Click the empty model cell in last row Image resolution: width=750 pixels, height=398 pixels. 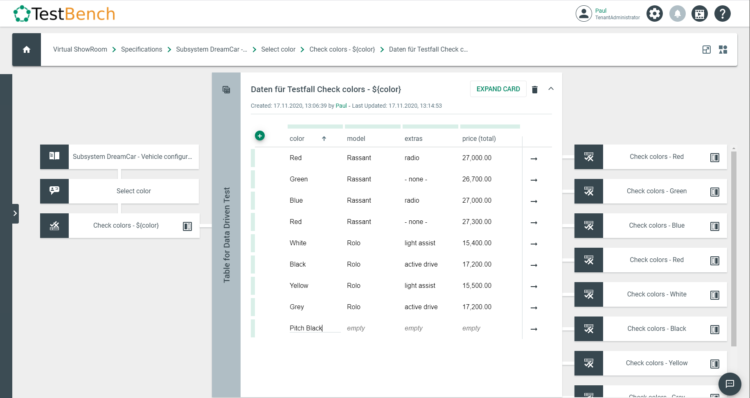(x=356, y=328)
